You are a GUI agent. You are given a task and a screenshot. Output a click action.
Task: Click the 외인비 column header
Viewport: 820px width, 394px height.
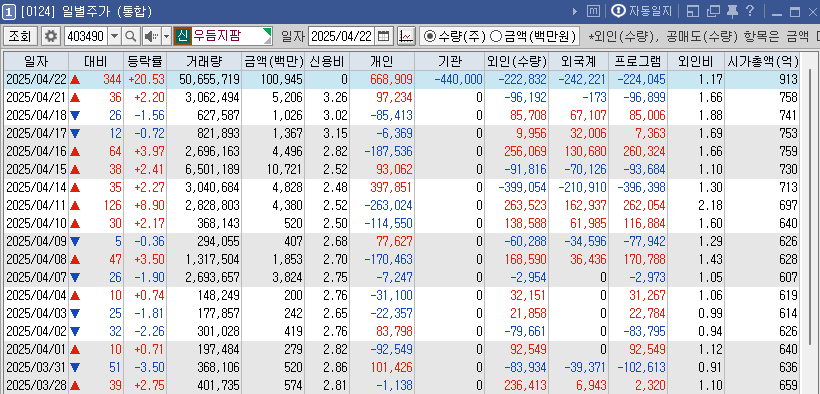tap(696, 62)
